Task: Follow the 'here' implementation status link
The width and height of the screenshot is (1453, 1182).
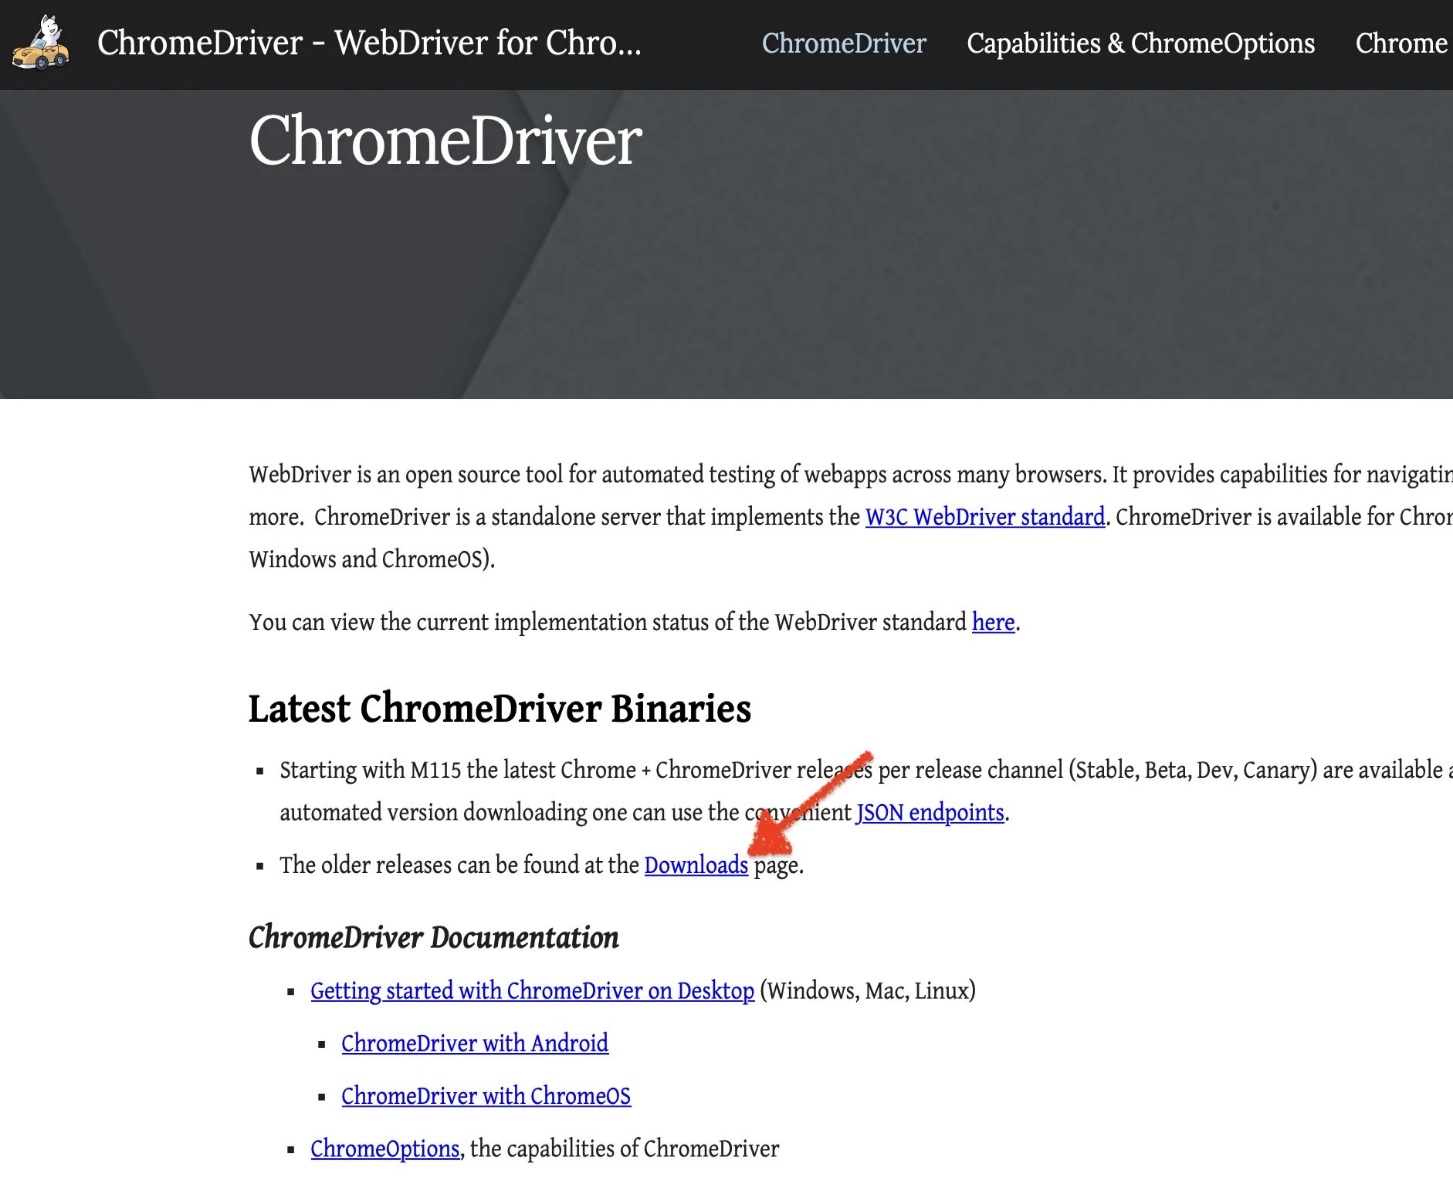Action: (993, 622)
